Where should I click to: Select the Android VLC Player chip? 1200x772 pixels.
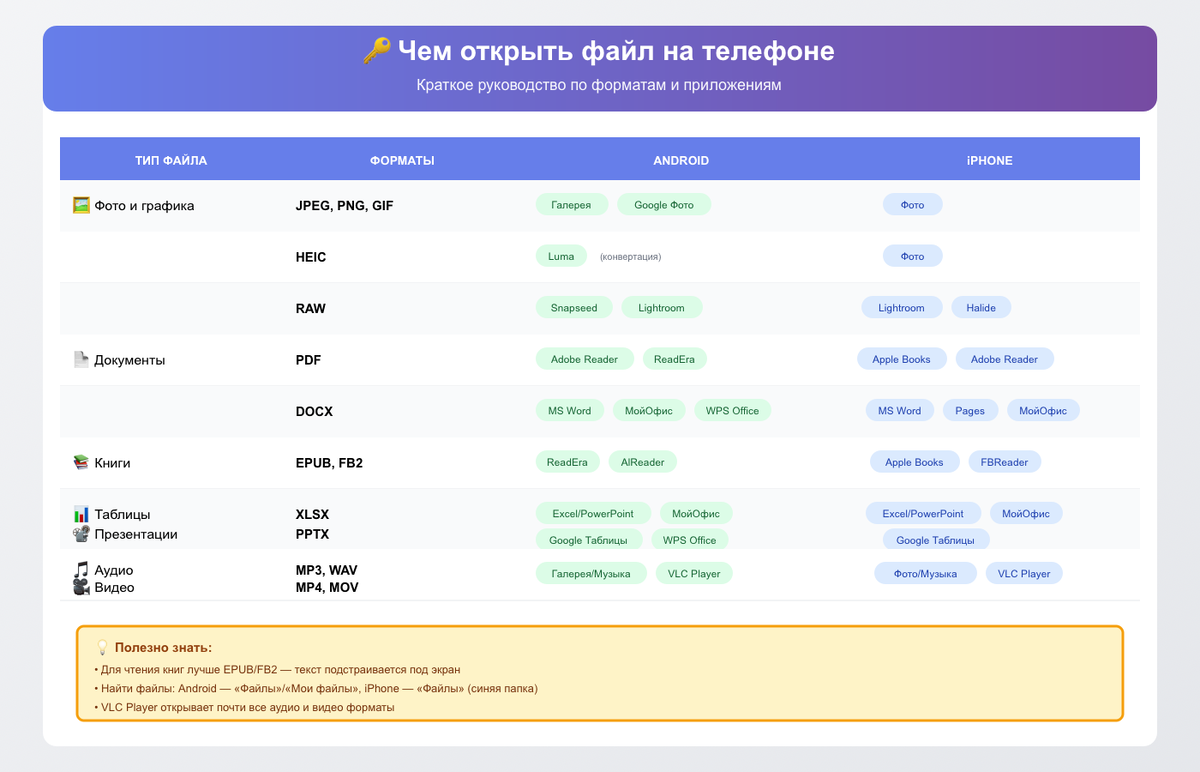coord(694,574)
